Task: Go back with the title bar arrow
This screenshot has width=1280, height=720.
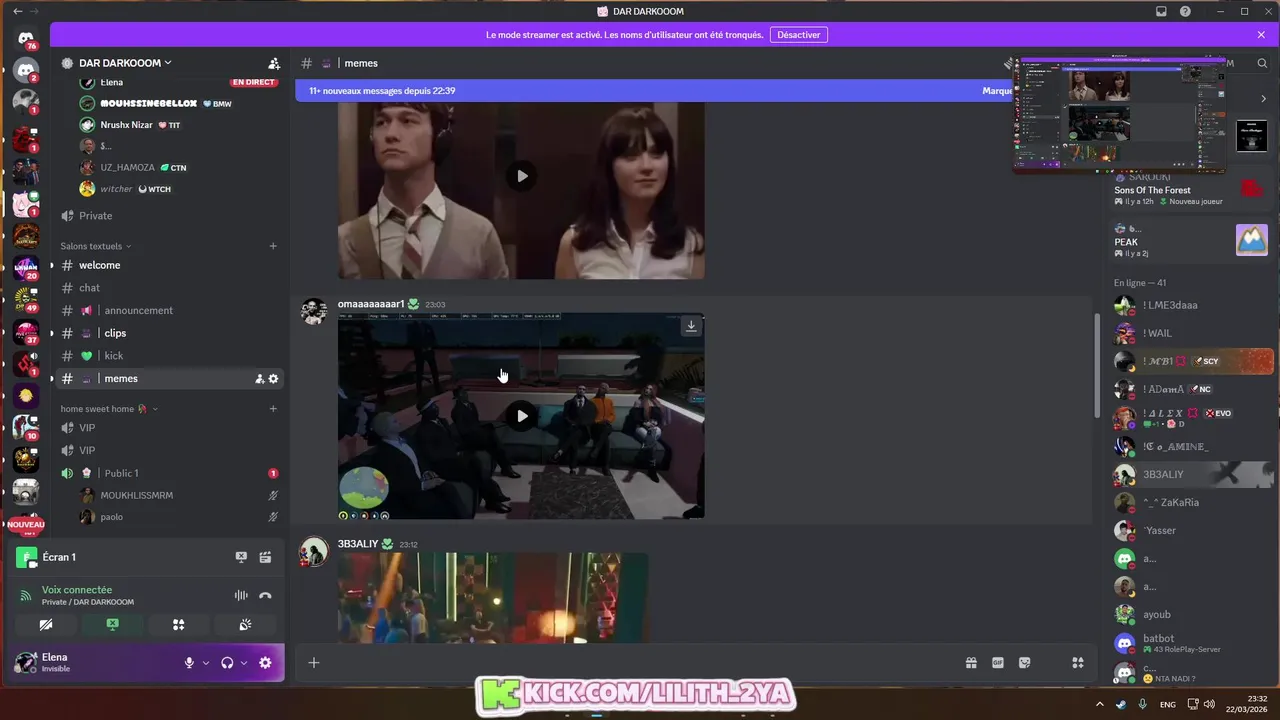Action: click(x=17, y=11)
